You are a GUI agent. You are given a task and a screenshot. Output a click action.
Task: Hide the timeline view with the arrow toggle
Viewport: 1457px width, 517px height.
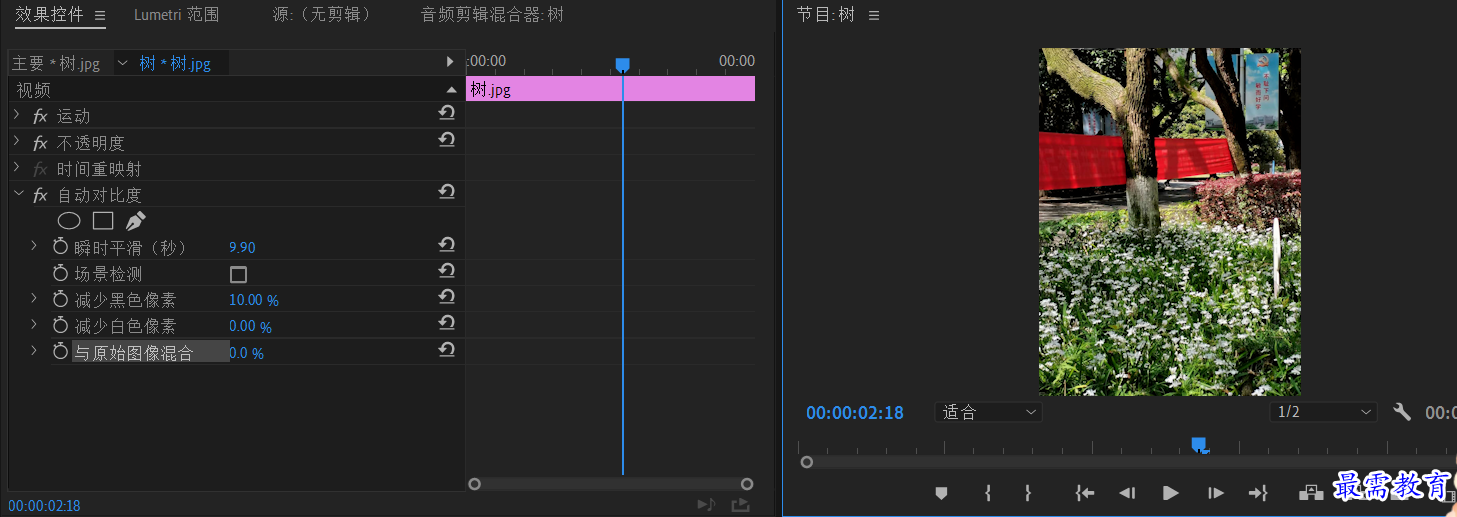click(450, 62)
